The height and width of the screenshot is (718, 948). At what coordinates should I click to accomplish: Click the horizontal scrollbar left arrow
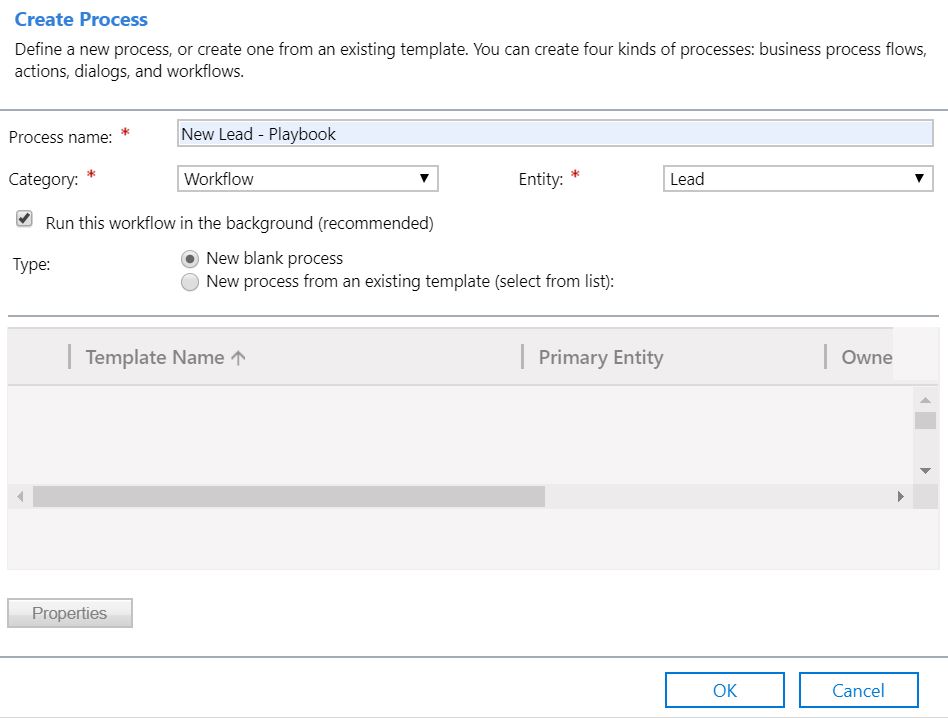20,496
